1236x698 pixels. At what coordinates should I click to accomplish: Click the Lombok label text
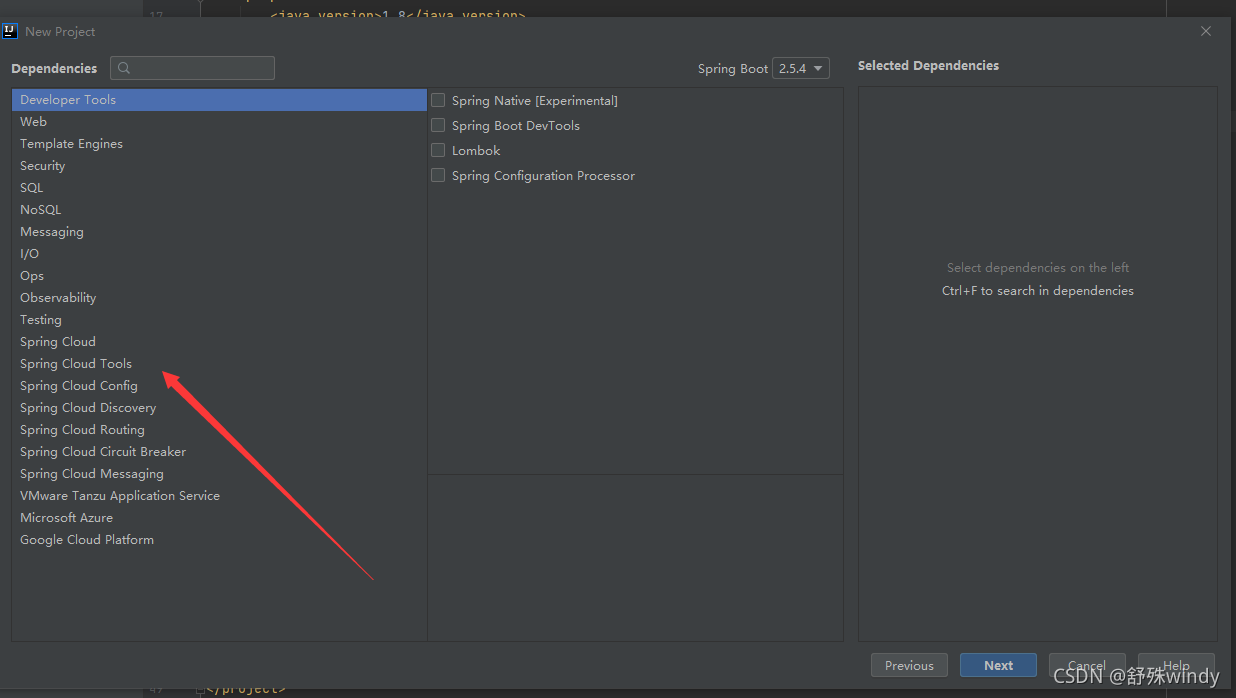[x=476, y=150]
